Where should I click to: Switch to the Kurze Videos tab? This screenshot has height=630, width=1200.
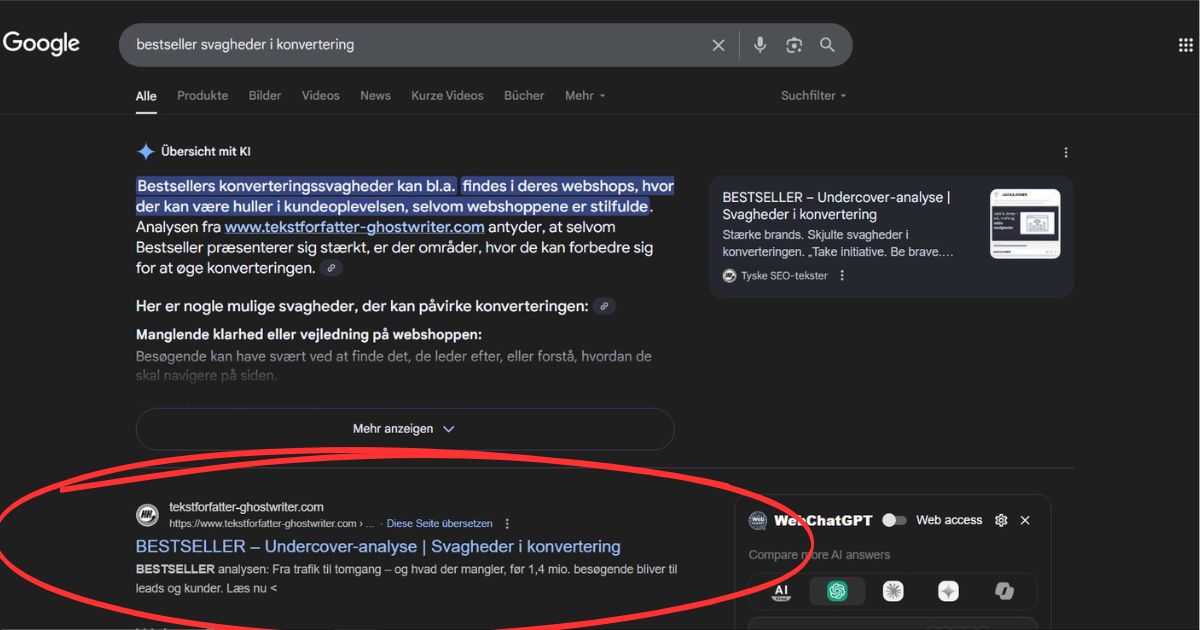447,96
